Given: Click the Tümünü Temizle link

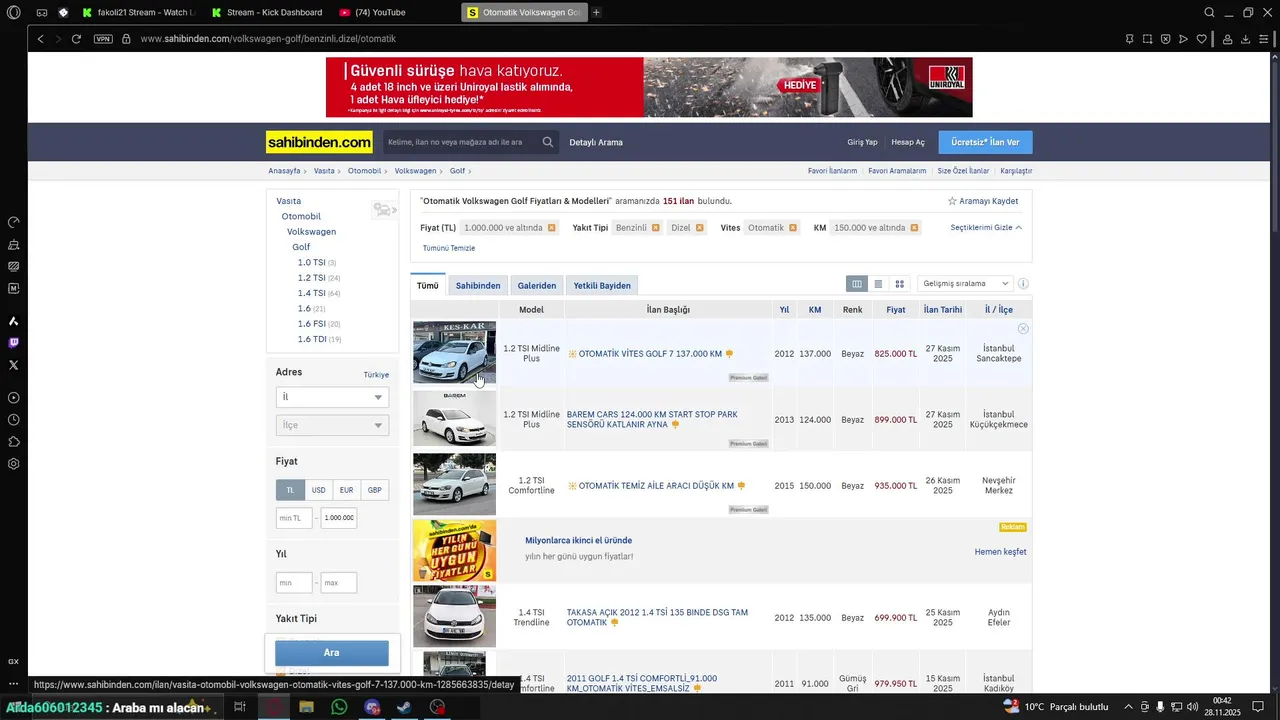Looking at the screenshot, I should (449, 248).
